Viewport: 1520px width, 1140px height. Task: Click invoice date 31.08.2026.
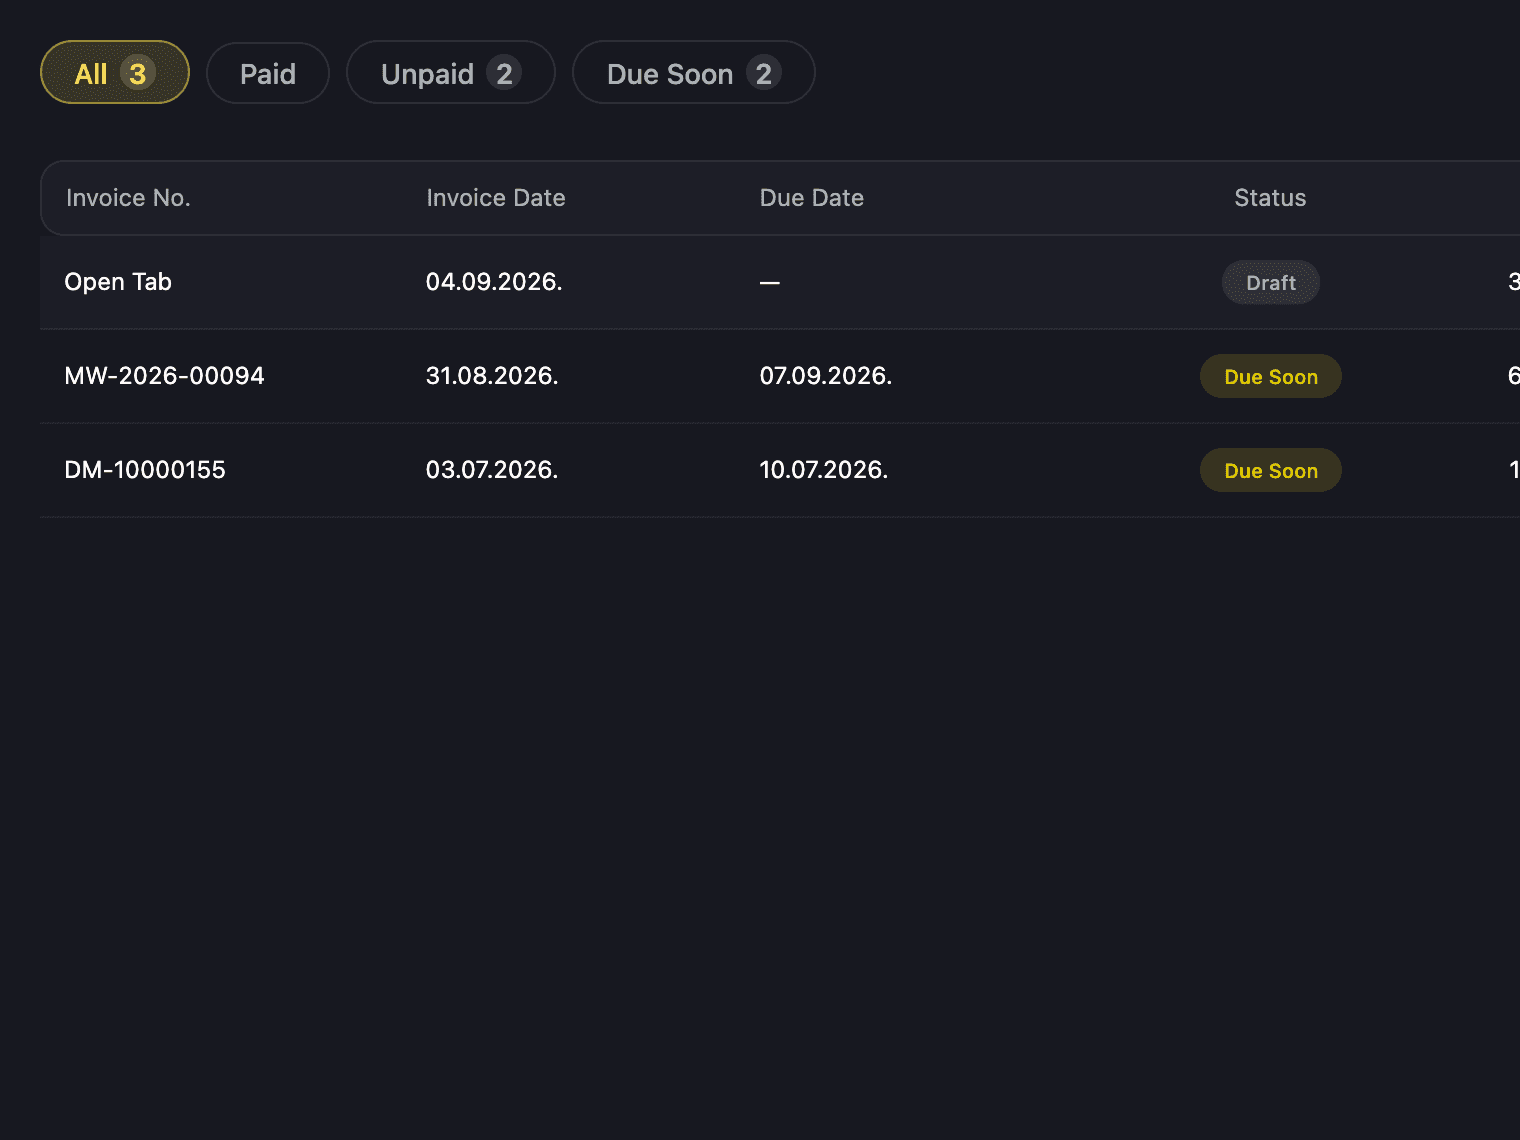[x=492, y=376]
